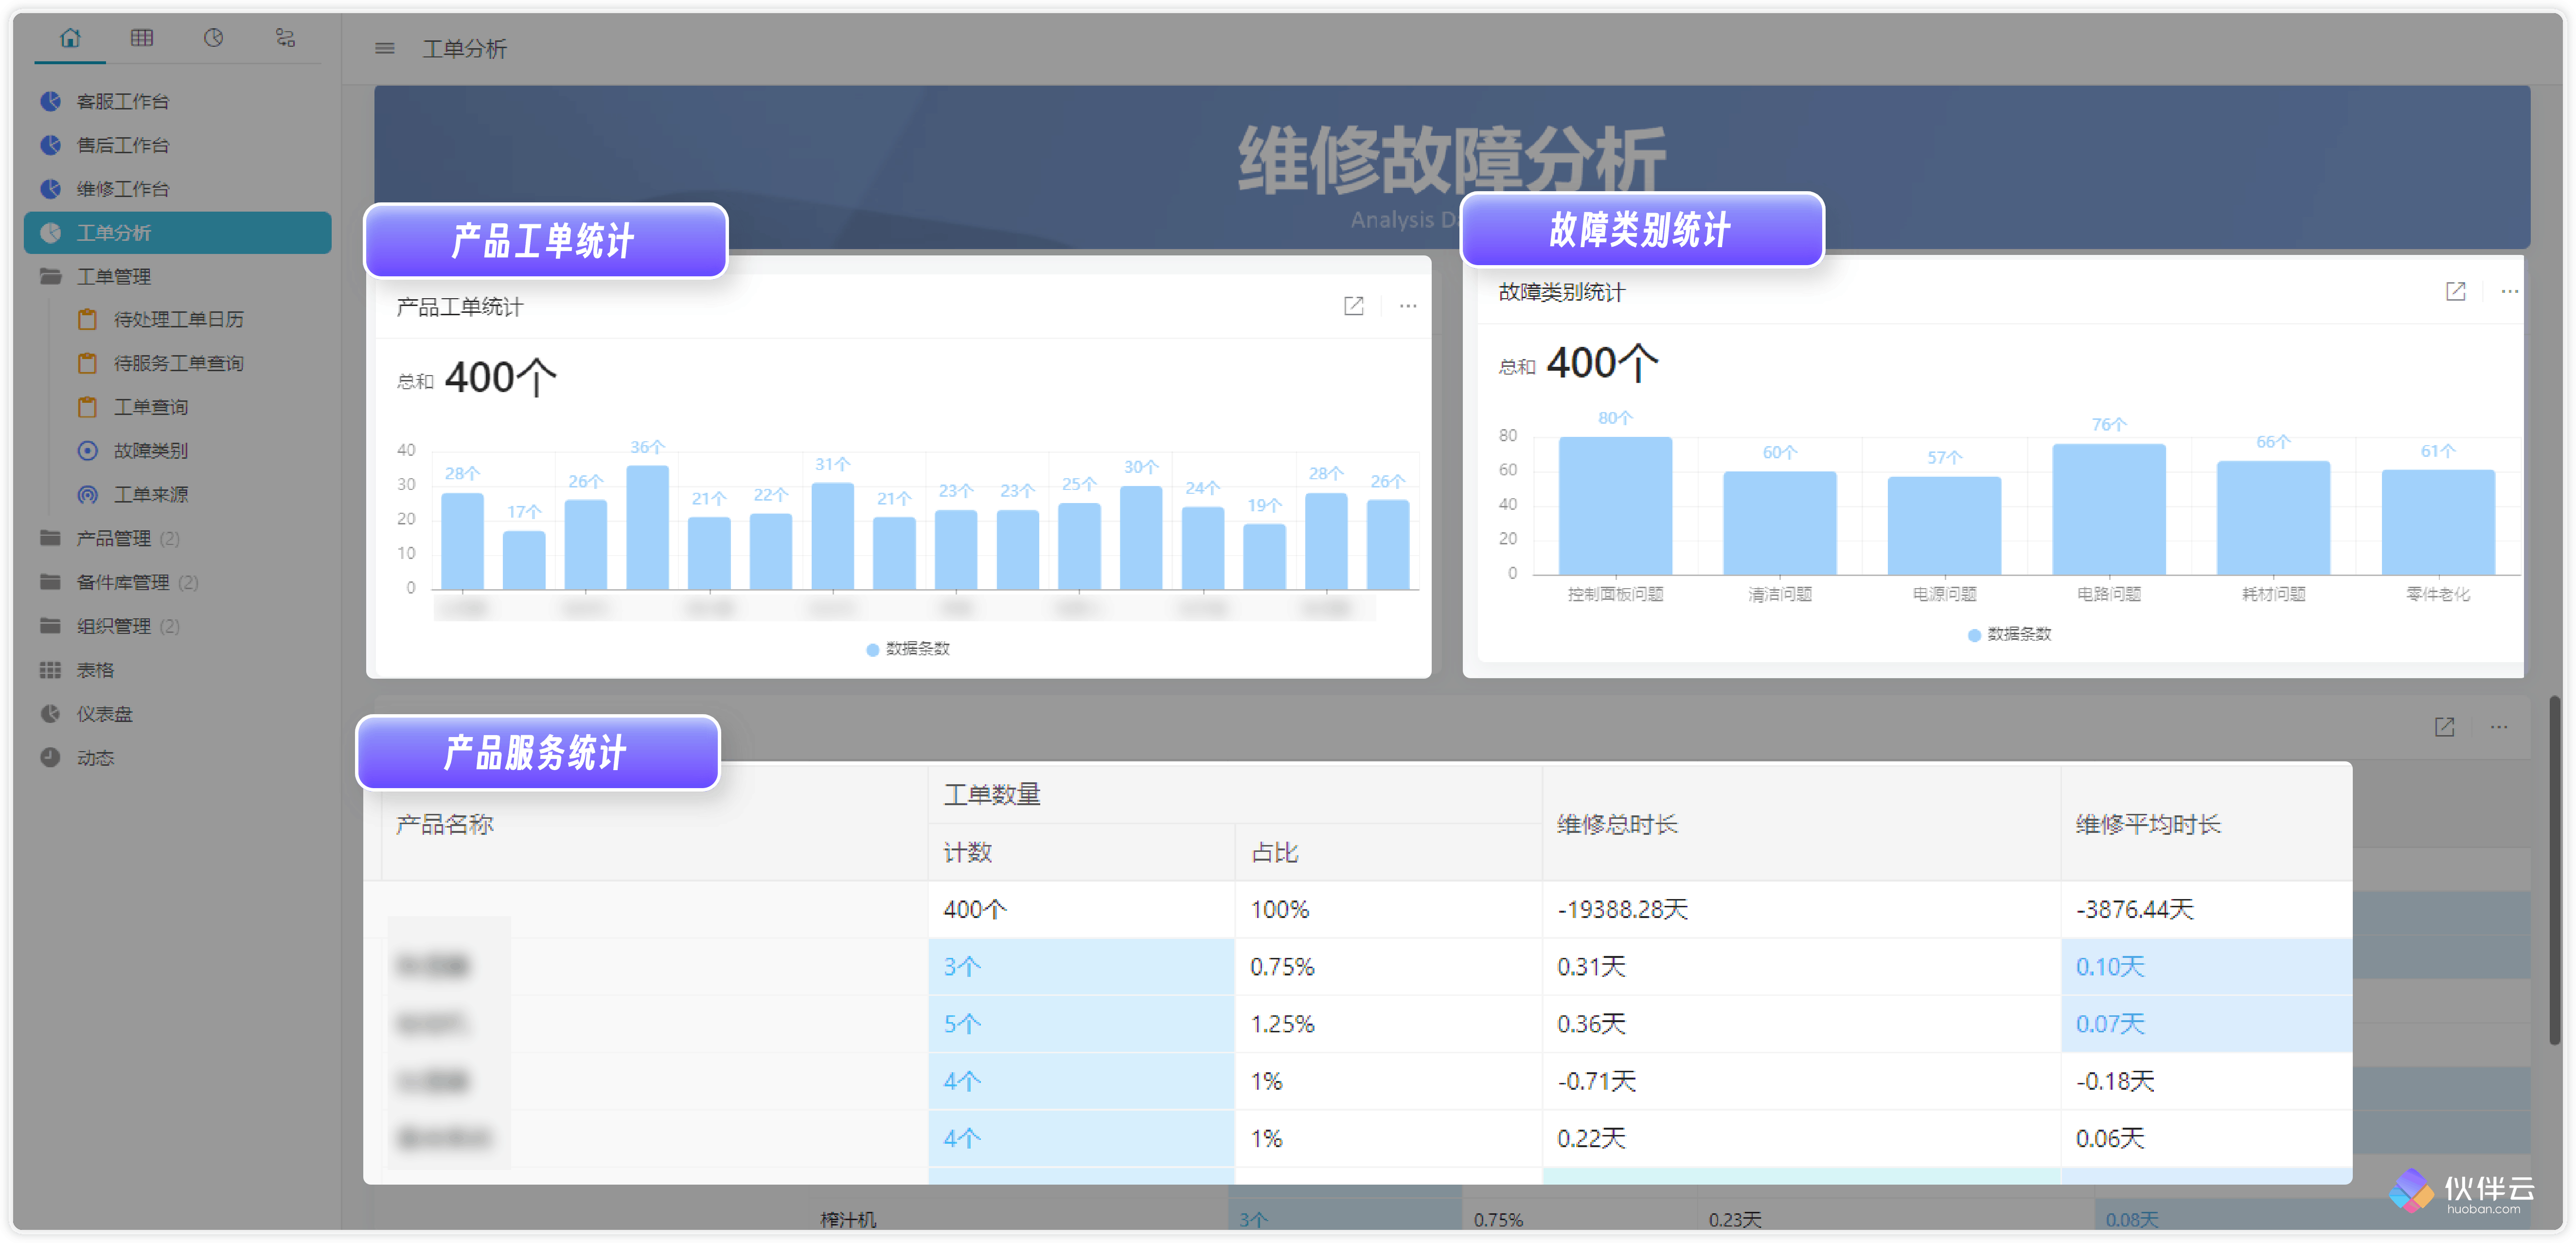
Task: Click the 工单查询 clipboard icon
Action: [x=88, y=407]
